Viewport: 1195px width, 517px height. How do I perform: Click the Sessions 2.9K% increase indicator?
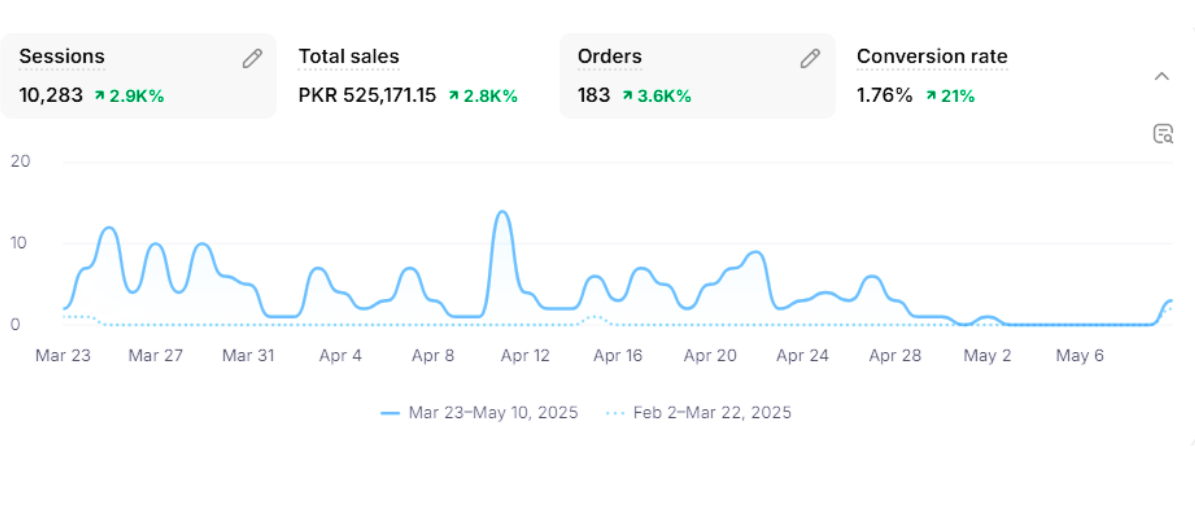point(129,97)
